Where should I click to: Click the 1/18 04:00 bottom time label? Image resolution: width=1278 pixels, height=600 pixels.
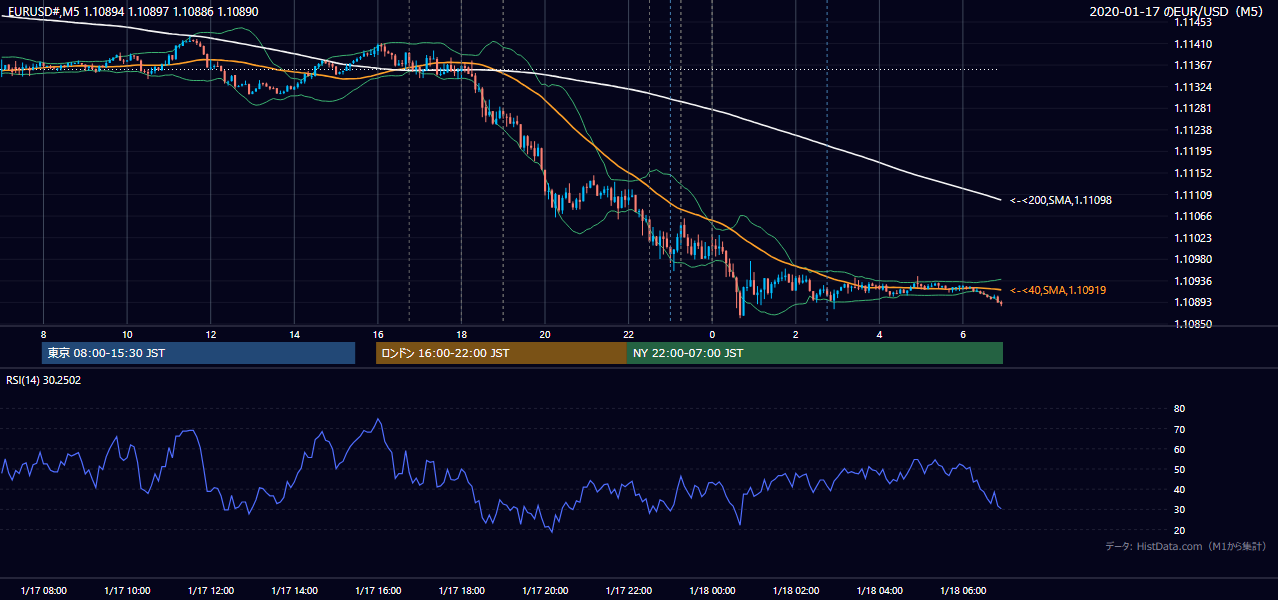click(880, 591)
